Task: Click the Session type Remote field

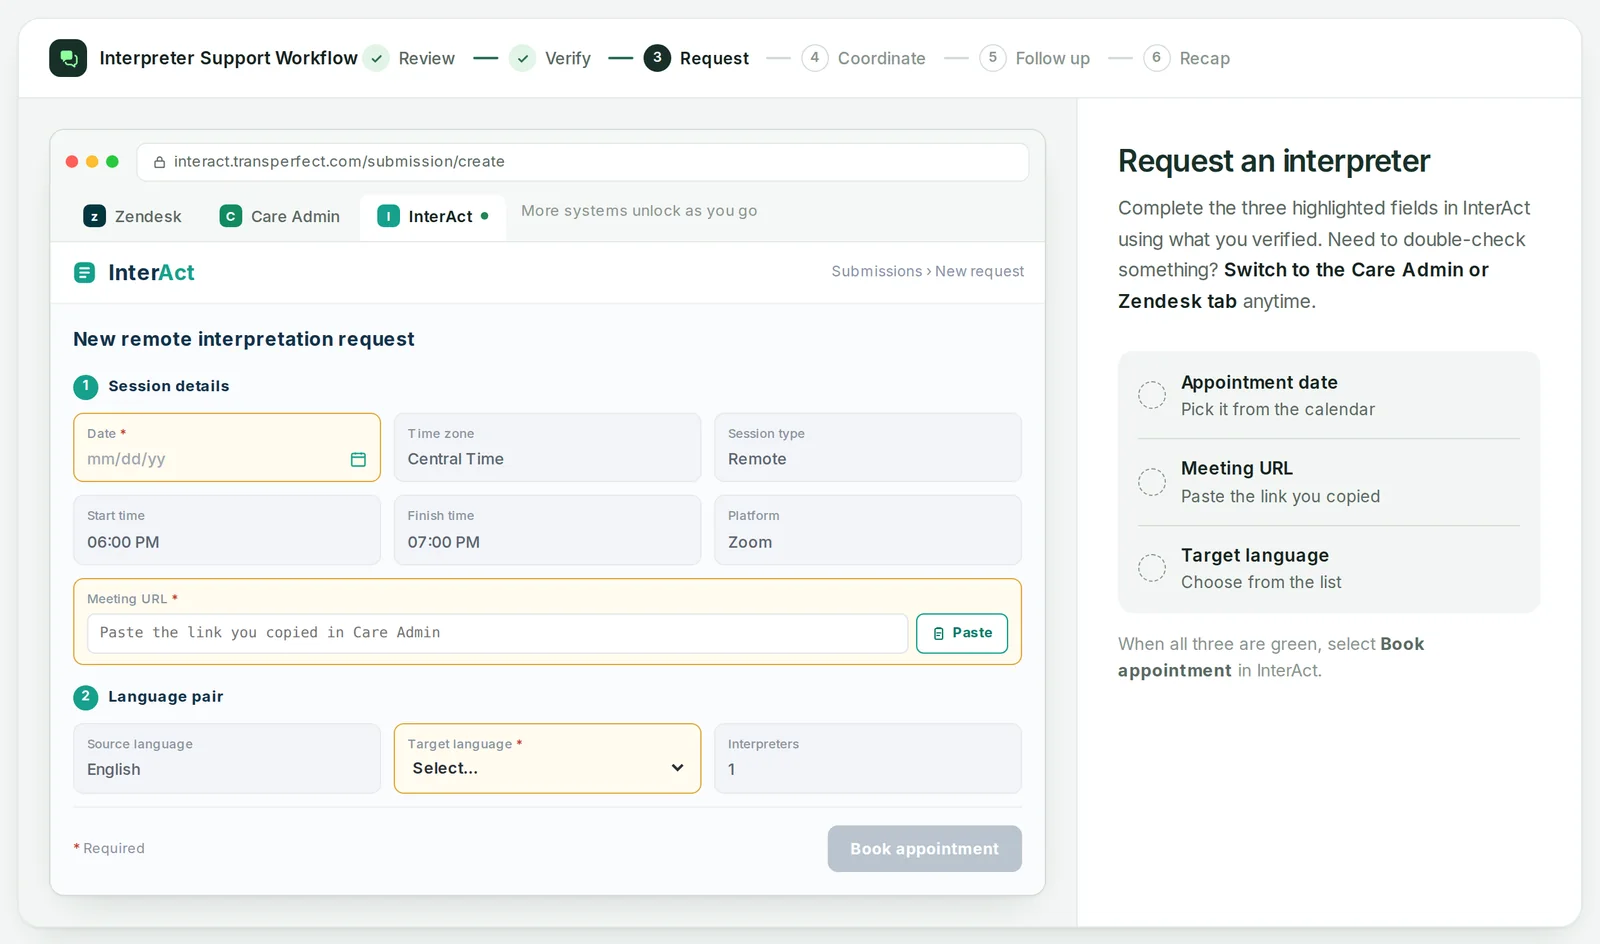Action: click(x=868, y=448)
